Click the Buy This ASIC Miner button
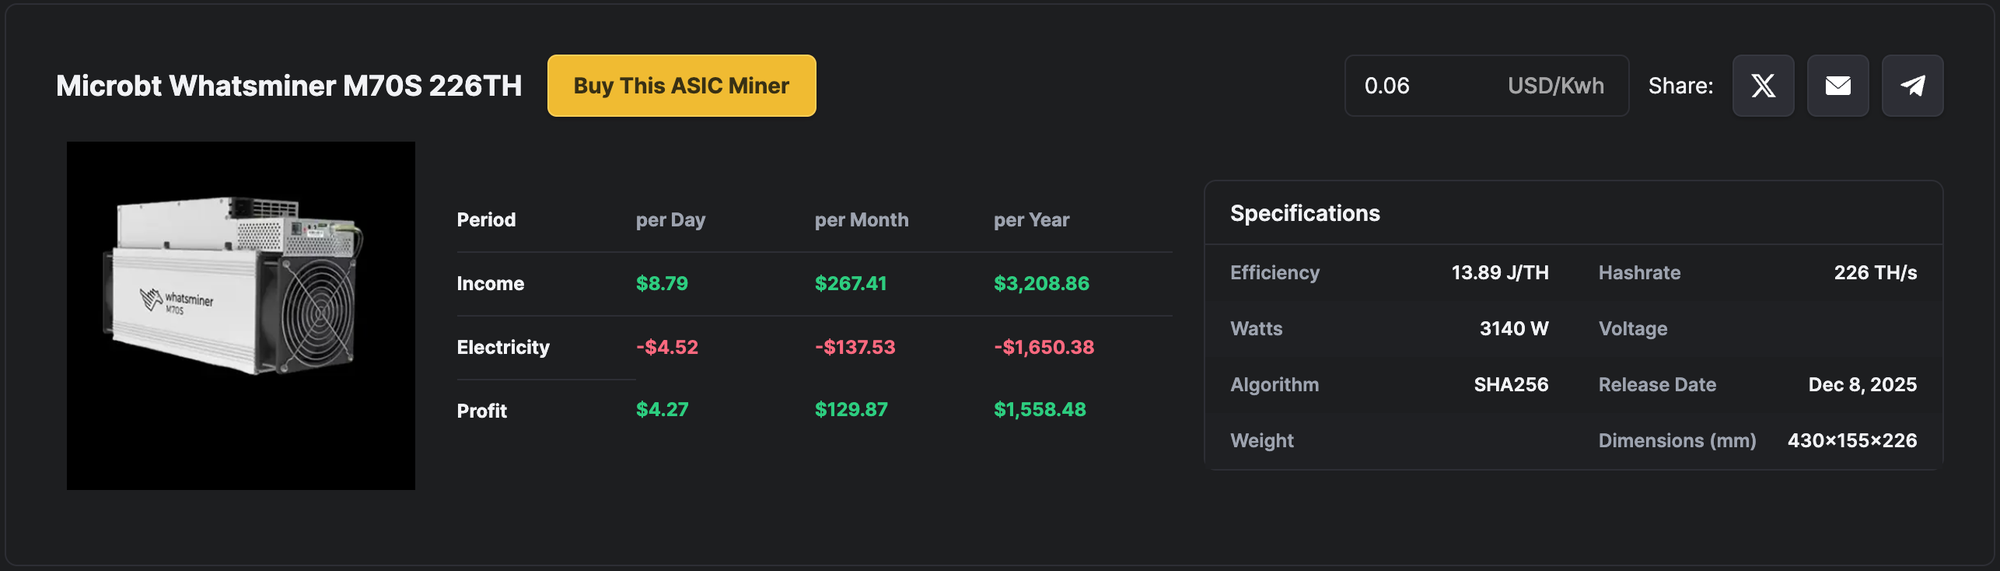 [681, 86]
